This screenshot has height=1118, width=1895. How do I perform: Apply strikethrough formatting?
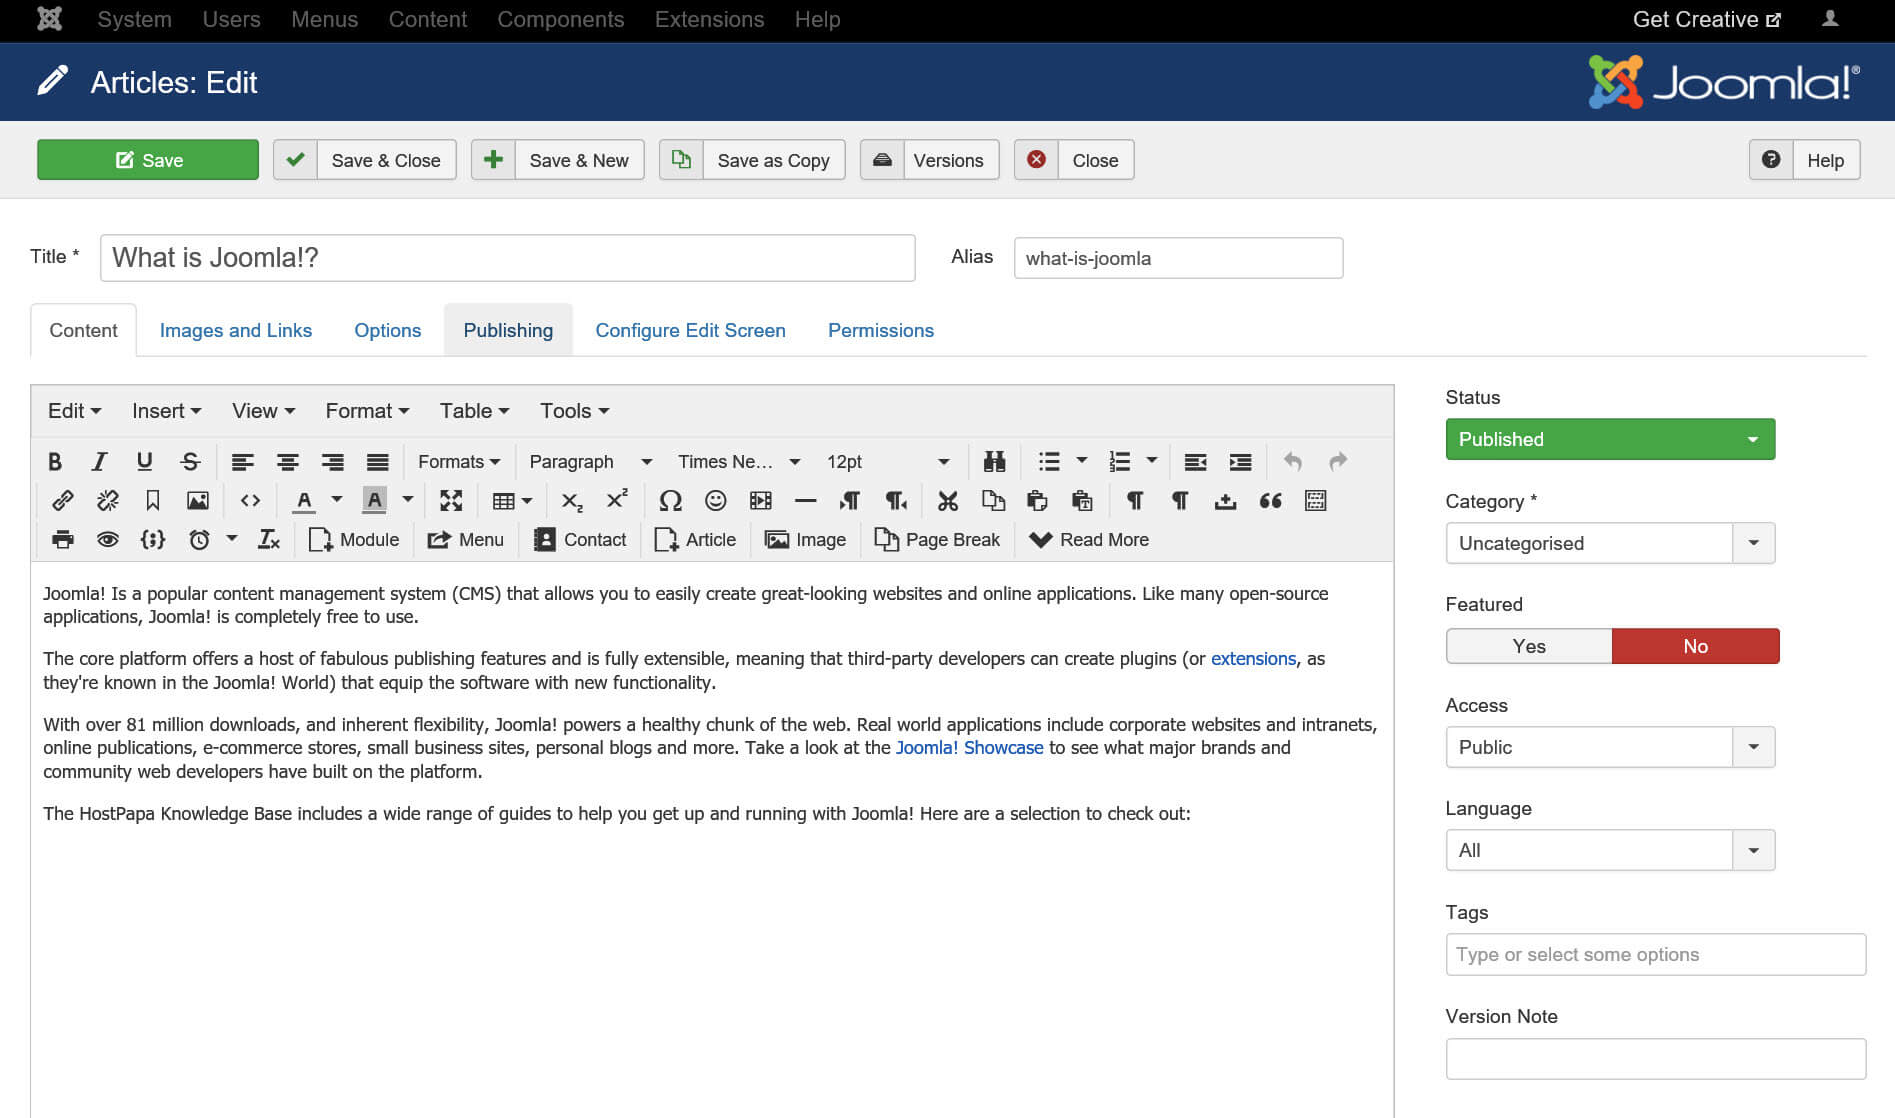[190, 461]
